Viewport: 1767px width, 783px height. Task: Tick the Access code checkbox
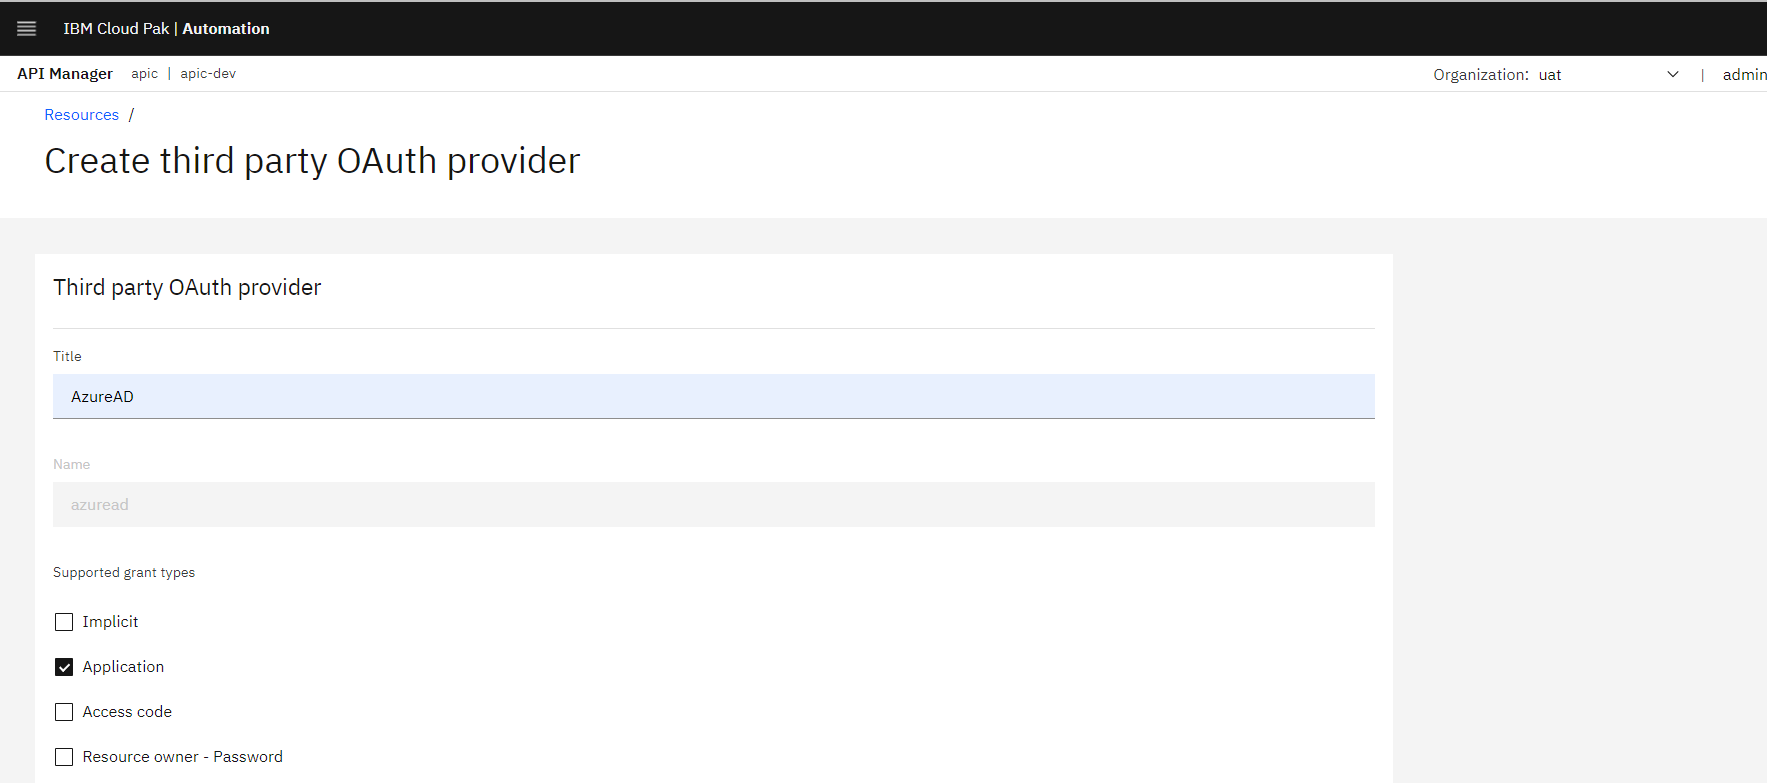[x=64, y=712]
